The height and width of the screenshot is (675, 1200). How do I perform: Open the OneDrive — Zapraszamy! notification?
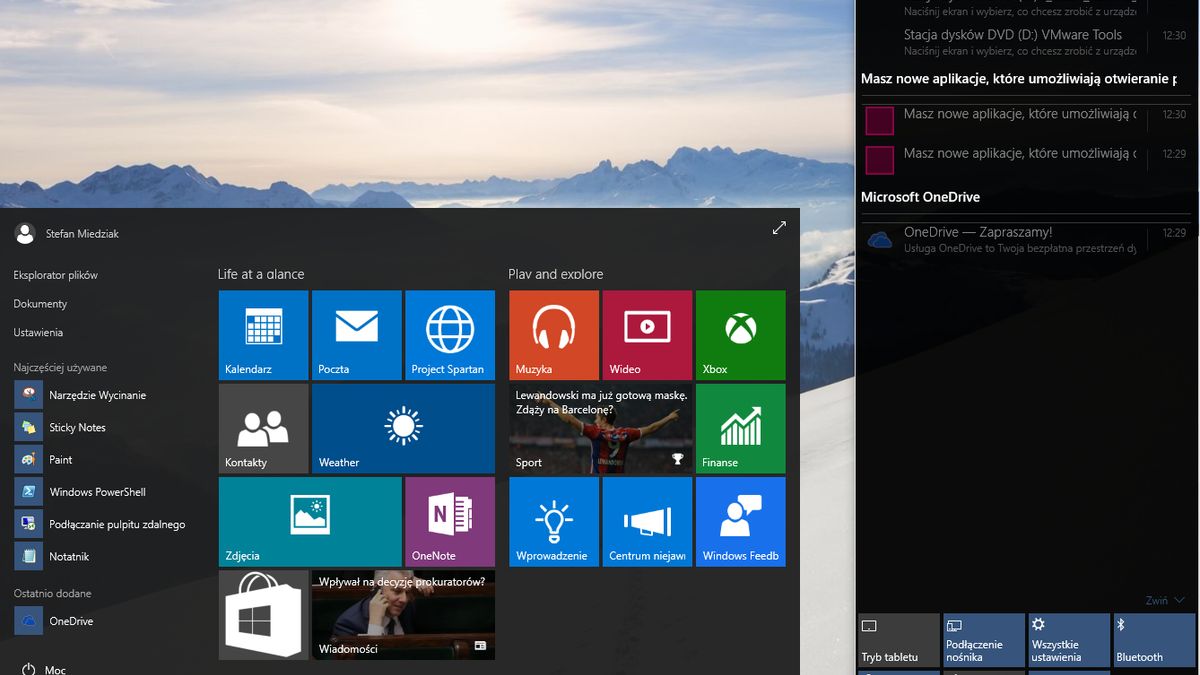point(1026,239)
